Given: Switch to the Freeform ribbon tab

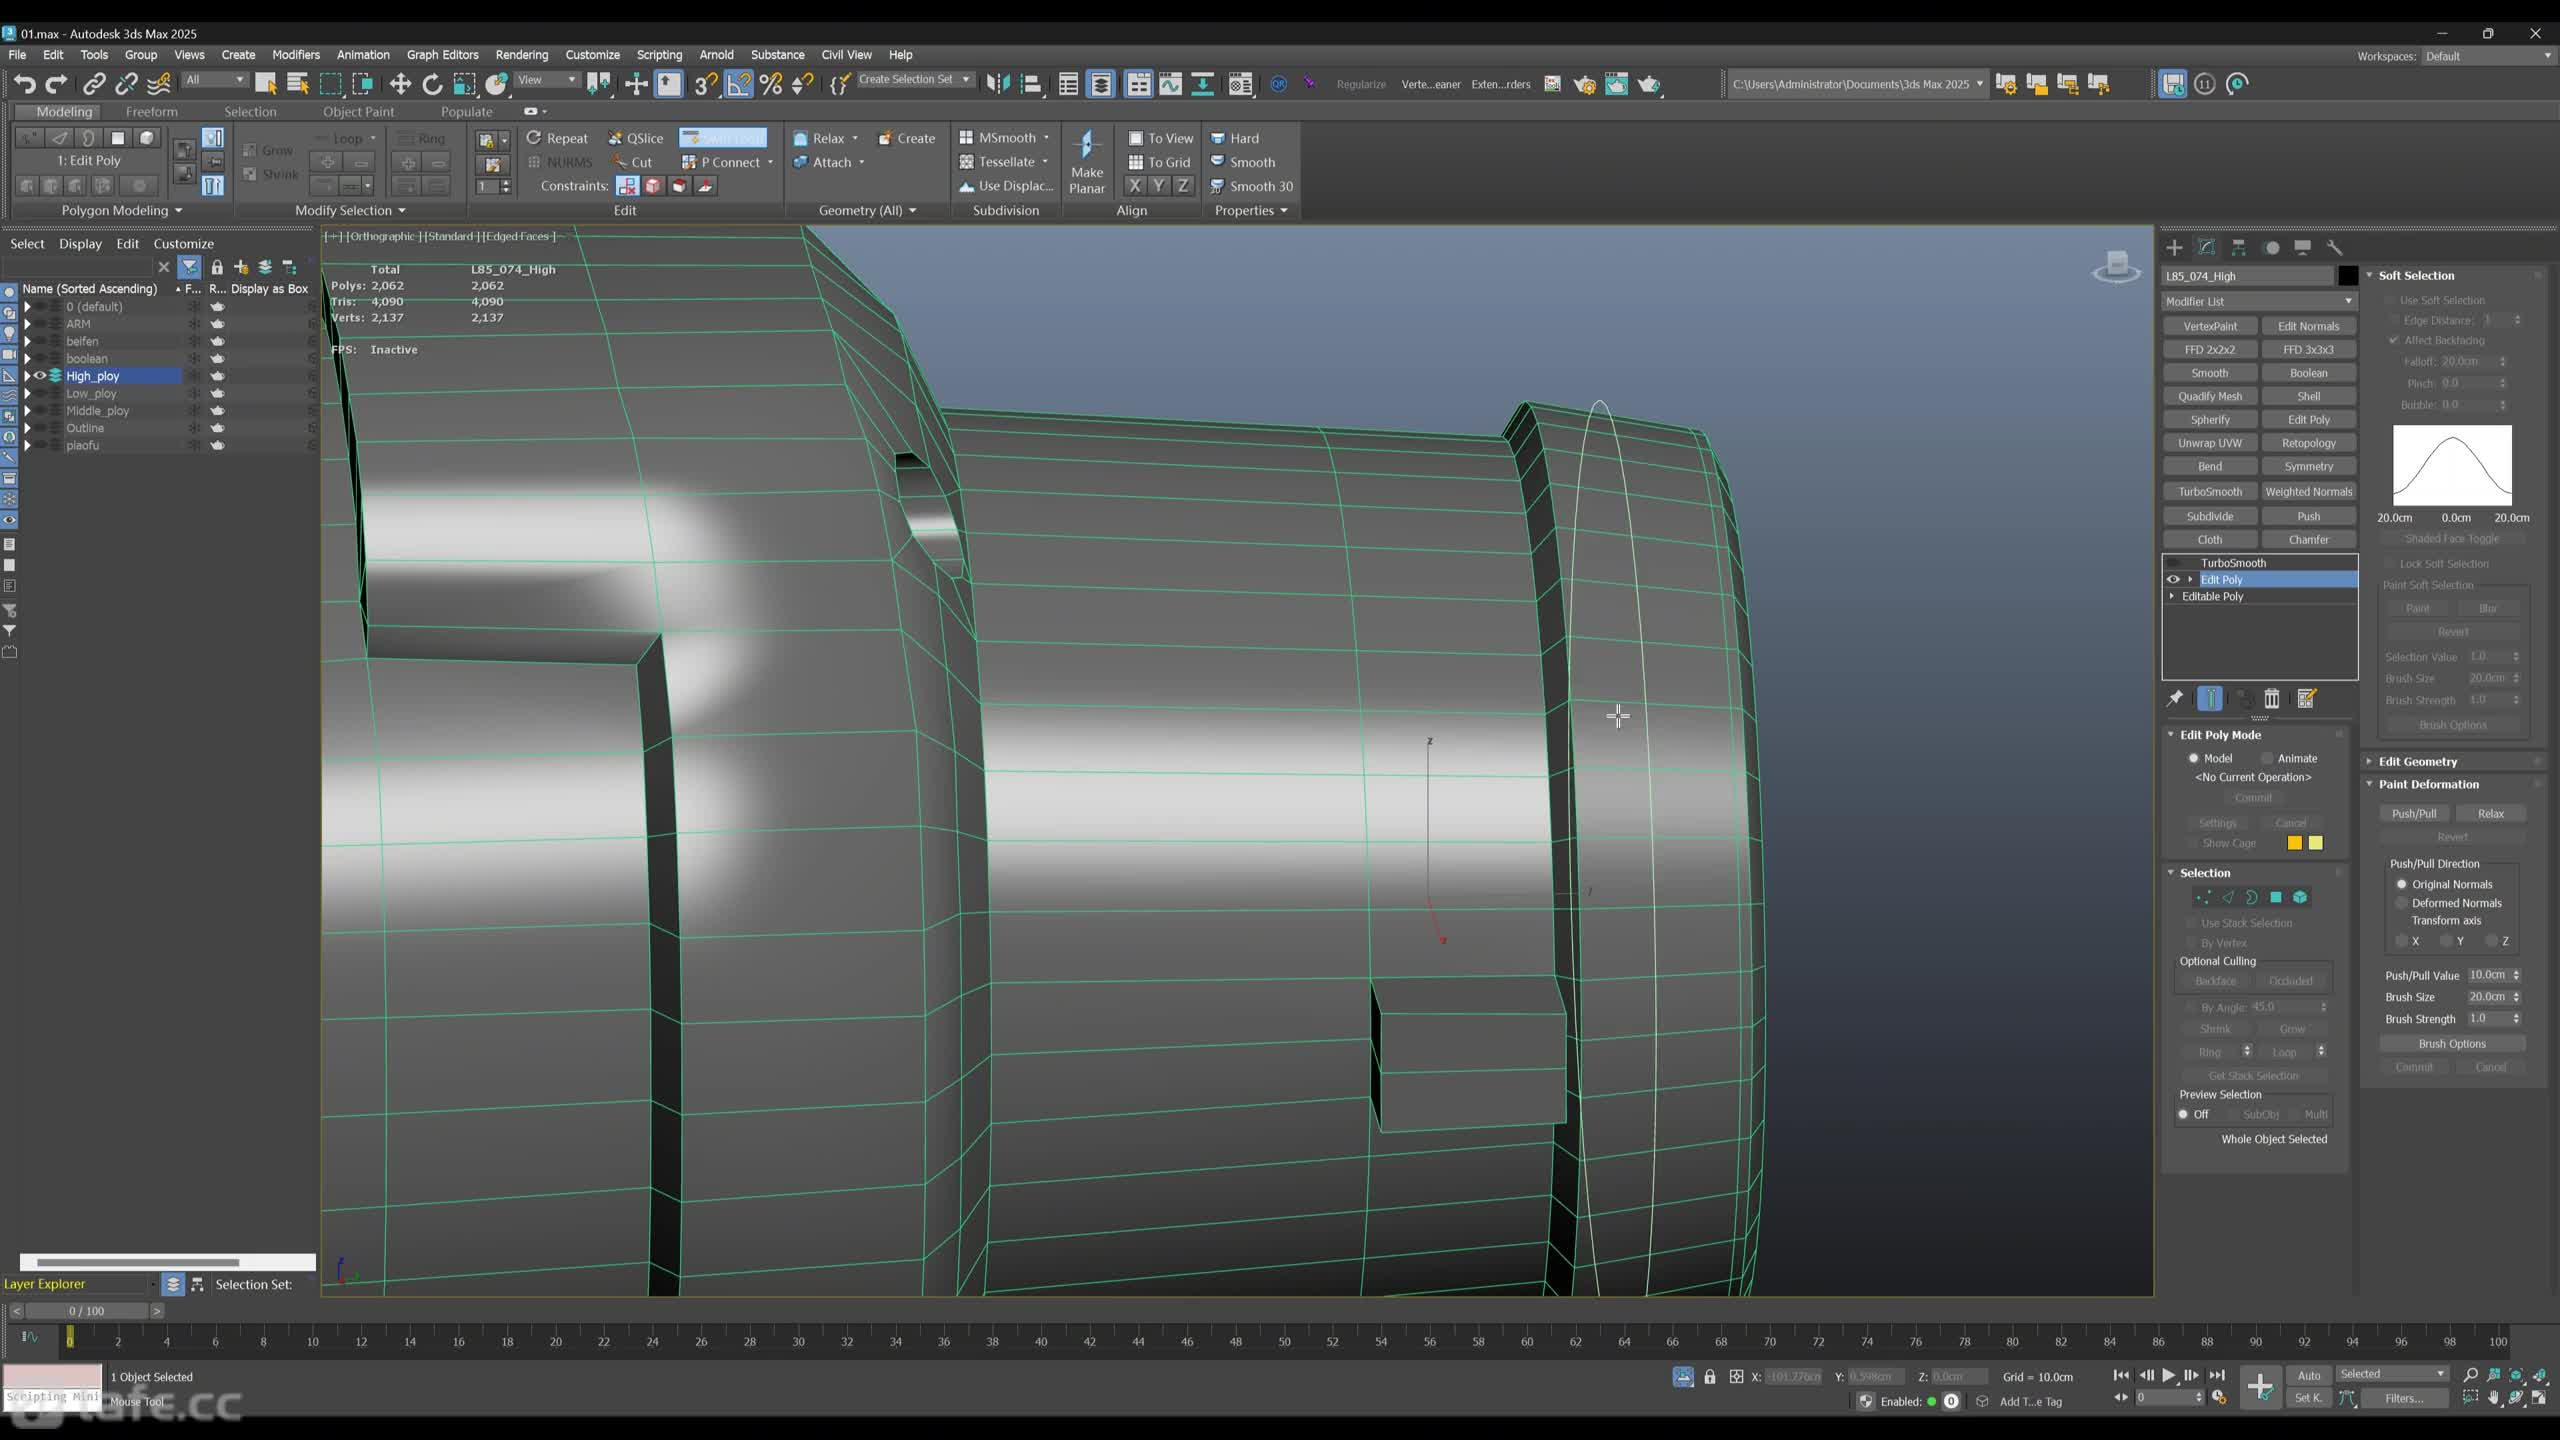Looking at the screenshot, I should click(152, 112).
